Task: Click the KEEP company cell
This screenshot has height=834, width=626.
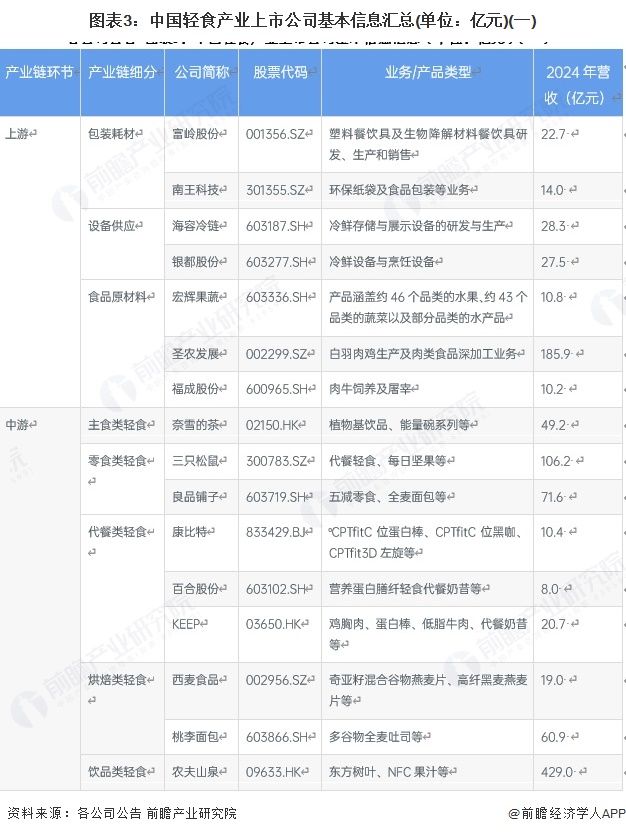Action: click(189, 624)
